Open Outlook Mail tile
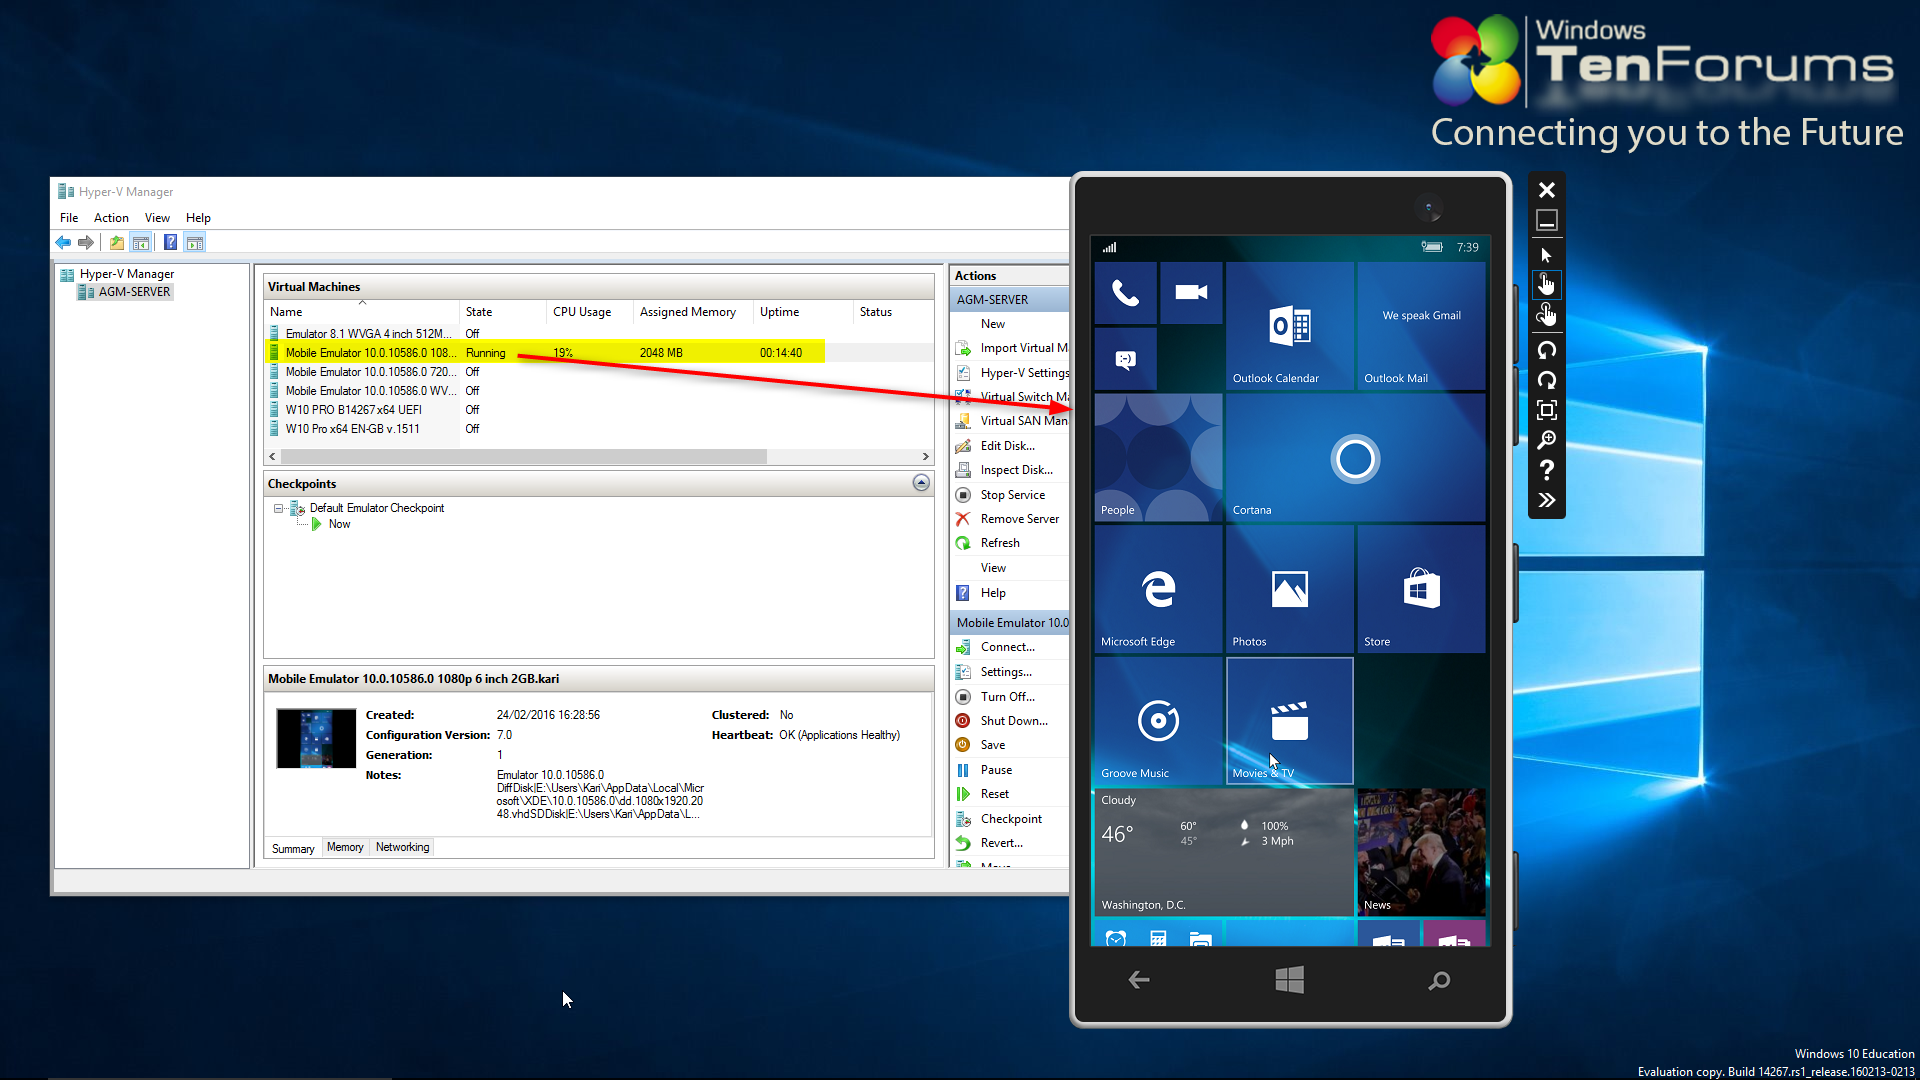Screen dimensions: 1920x1080 [1421, 326]
